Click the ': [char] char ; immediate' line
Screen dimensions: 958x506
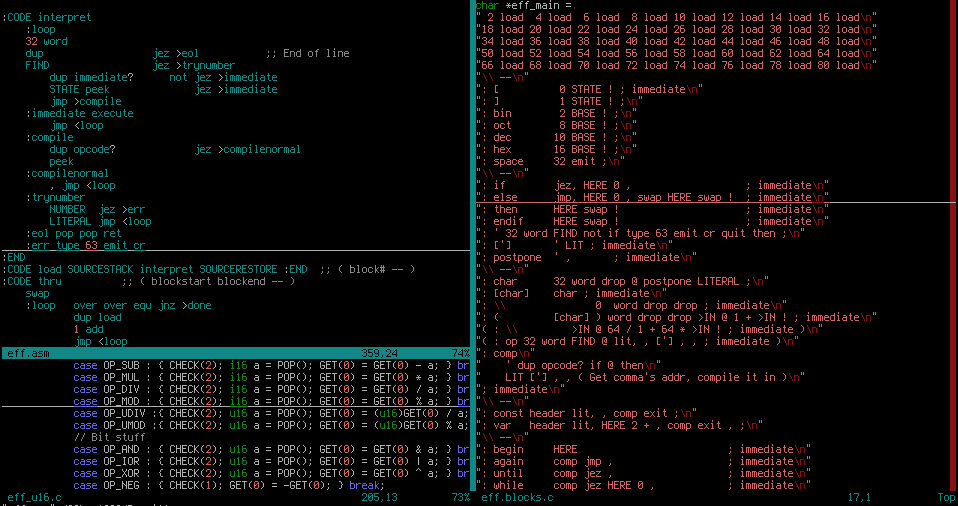[x=571, y=293]
